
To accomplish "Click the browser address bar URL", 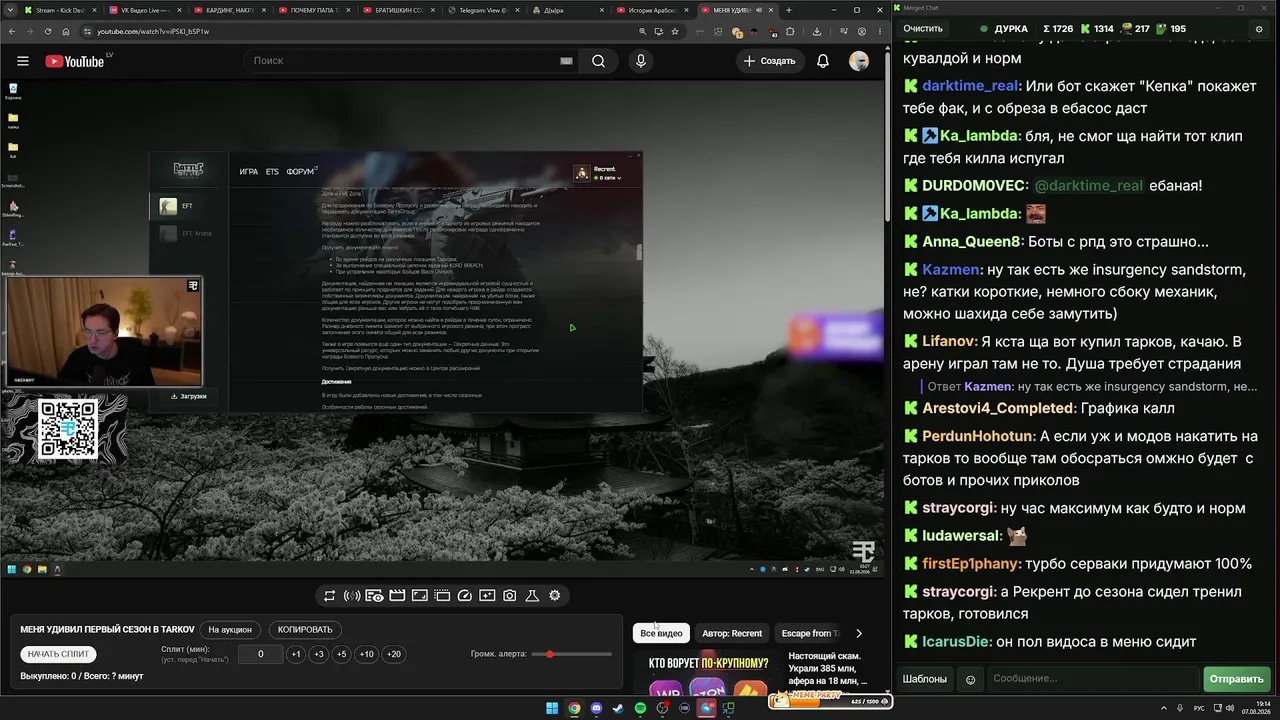I will [x=153, y=31].
